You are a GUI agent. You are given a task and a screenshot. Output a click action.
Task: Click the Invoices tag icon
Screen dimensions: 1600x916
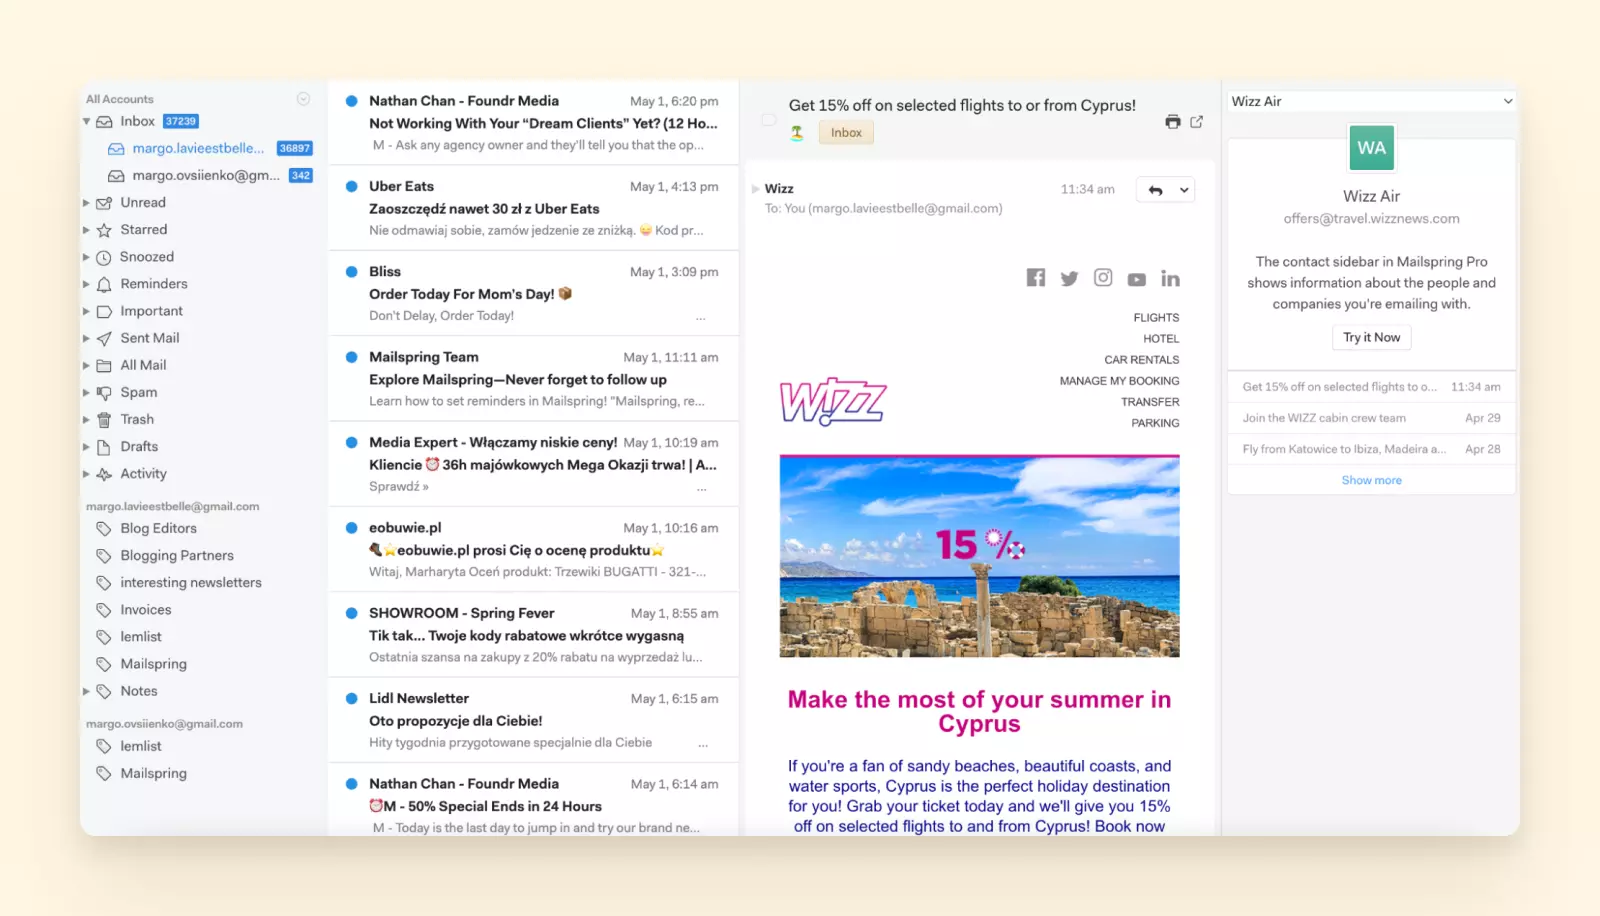(x=104, y=610)
